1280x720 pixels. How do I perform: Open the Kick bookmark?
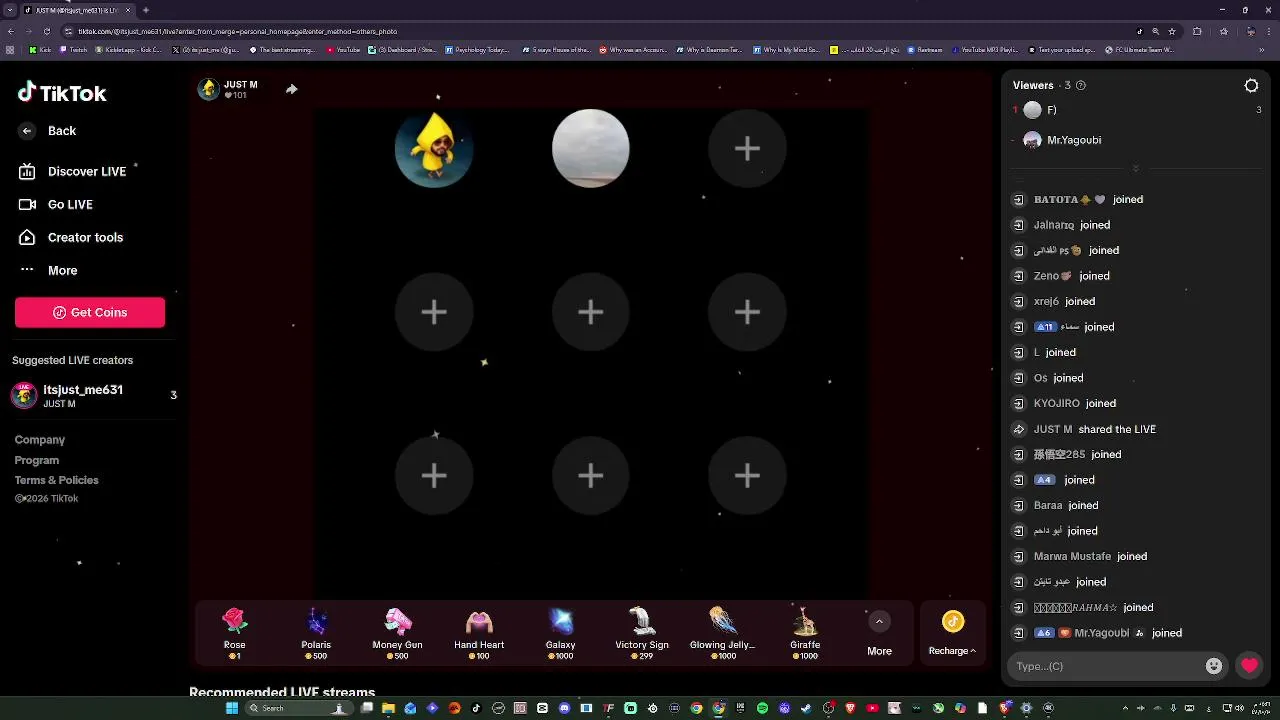pyautogui.click(x=41, y=49)
